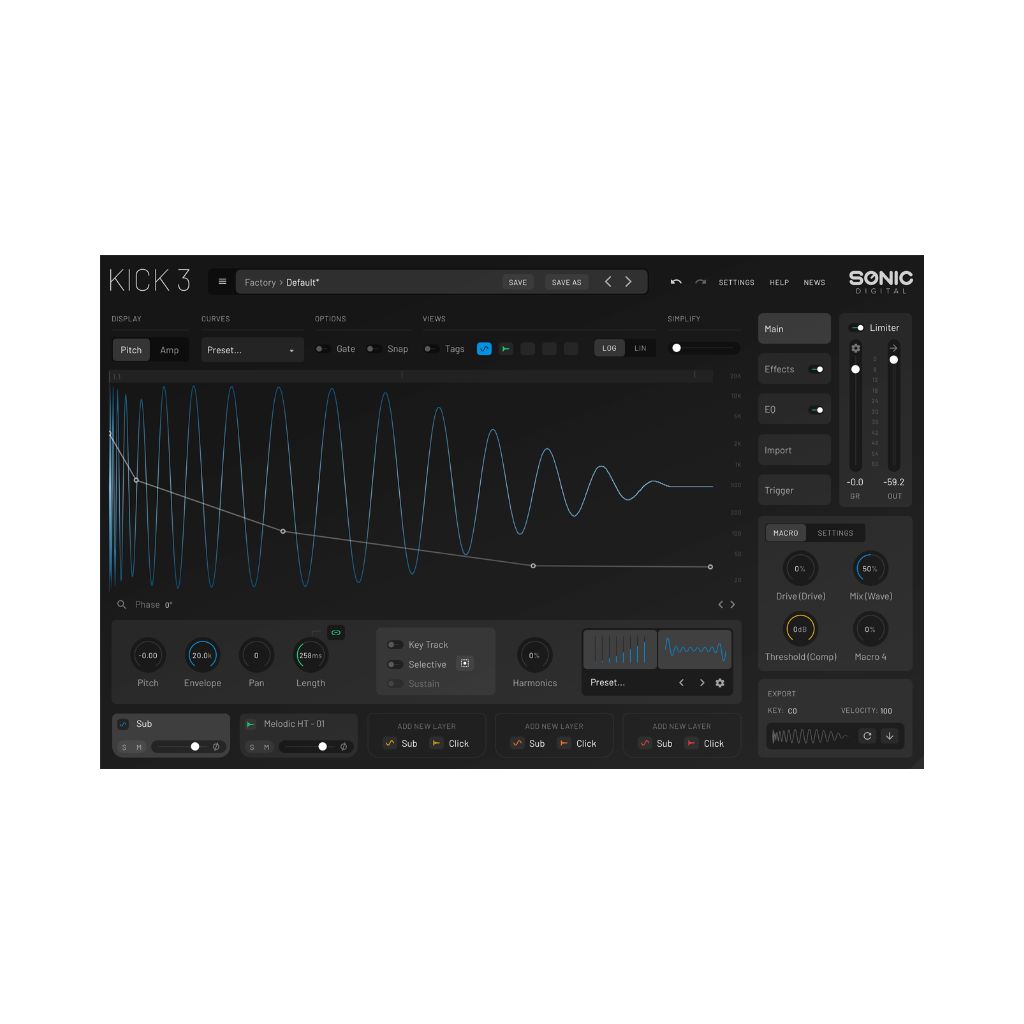Click the SAVE button

pos(518,282)
